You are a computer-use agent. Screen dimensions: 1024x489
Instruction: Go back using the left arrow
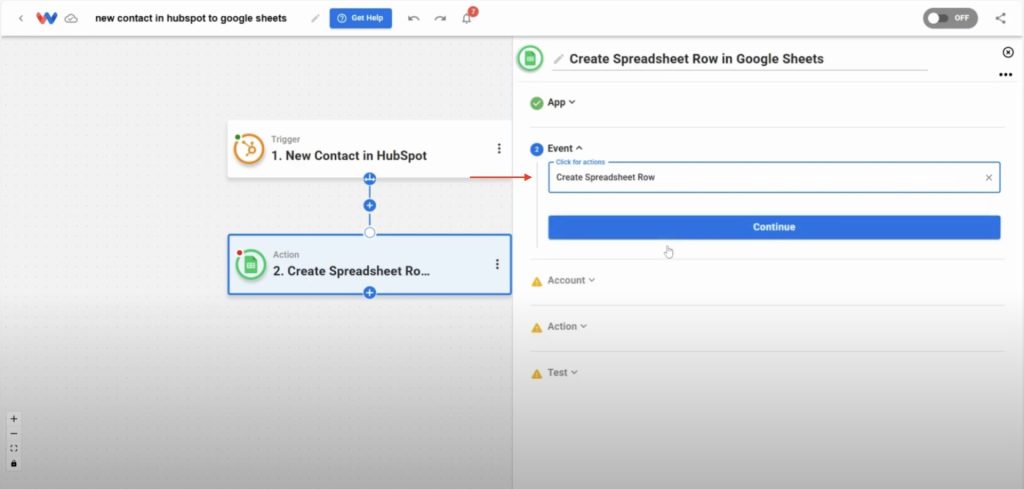(21, 18)
